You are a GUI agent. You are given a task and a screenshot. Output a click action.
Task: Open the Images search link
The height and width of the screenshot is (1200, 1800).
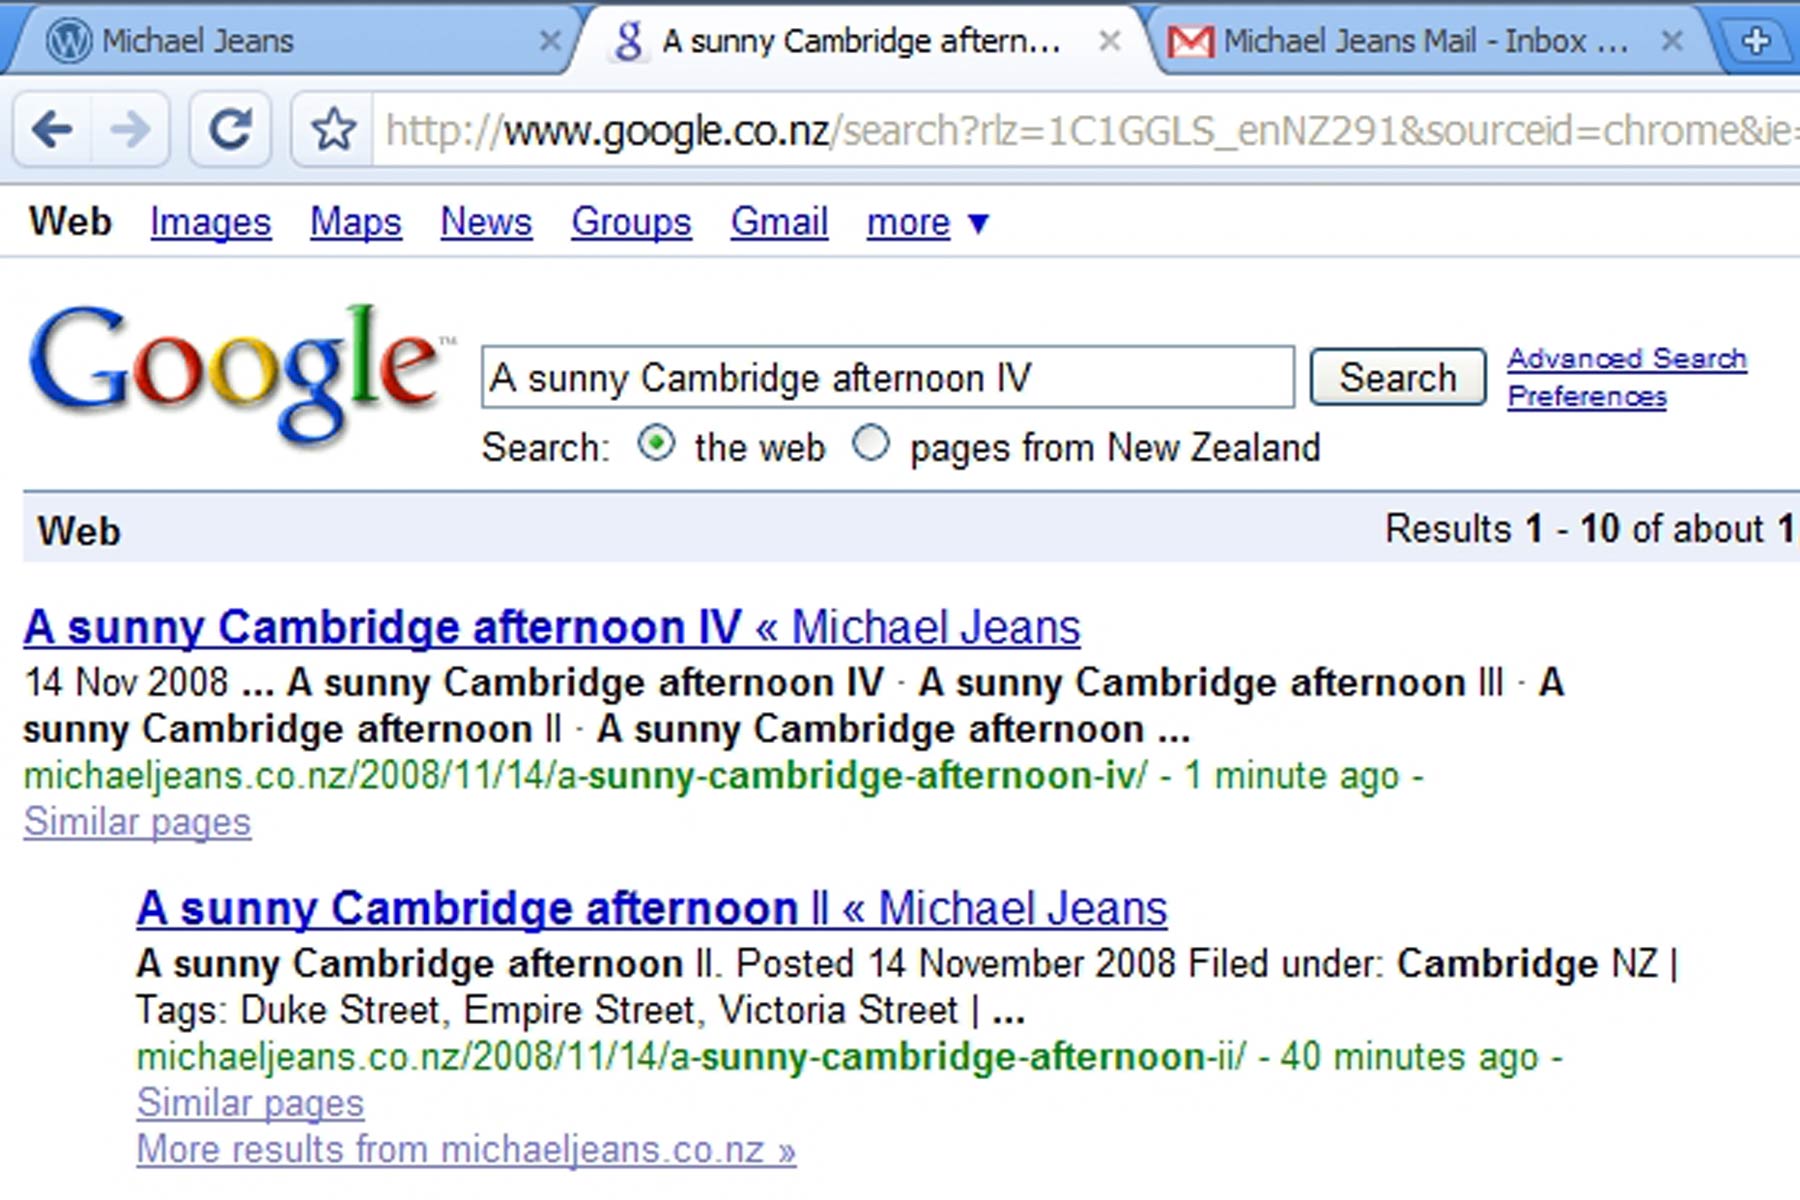tap(210, 222)
